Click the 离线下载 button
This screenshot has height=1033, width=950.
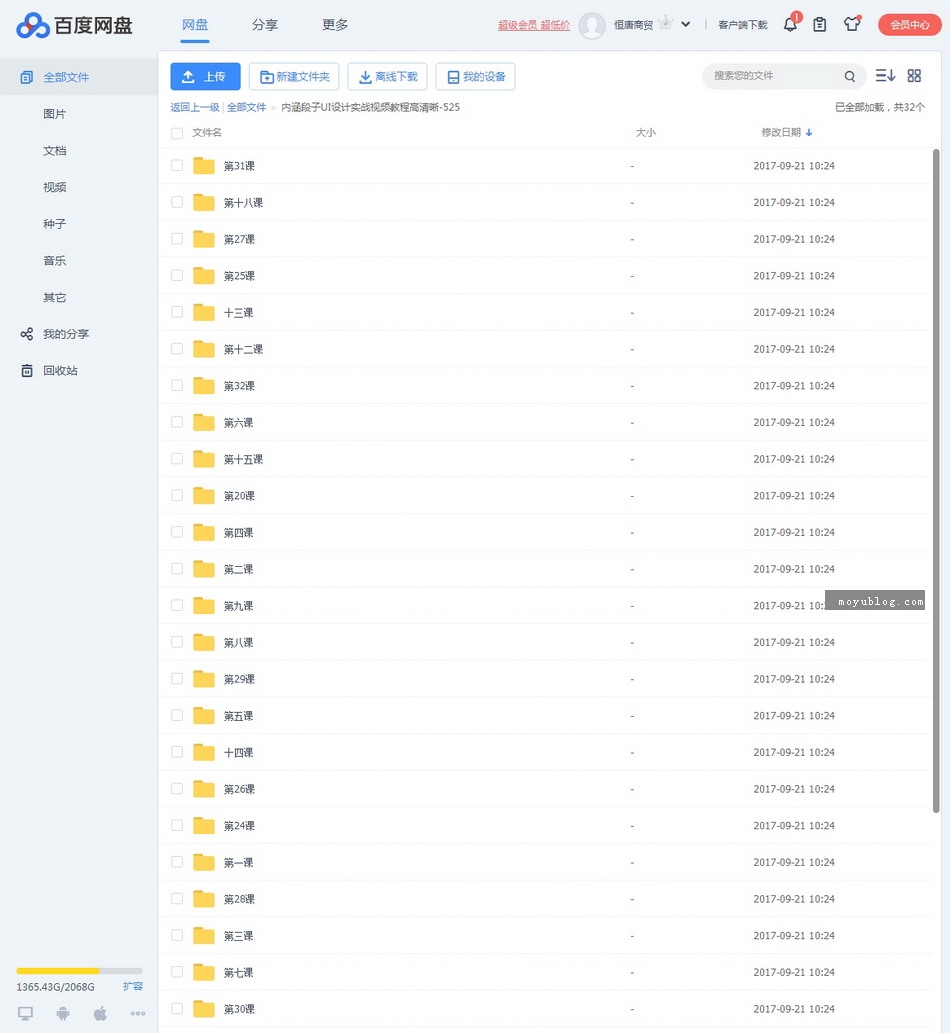387,76
